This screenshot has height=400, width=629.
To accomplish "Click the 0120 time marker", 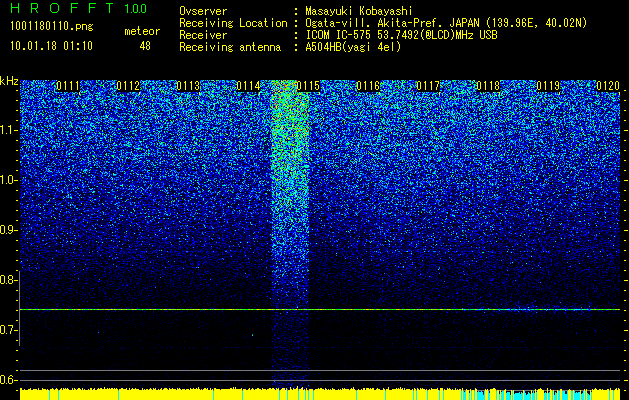I will pos(608,86).
